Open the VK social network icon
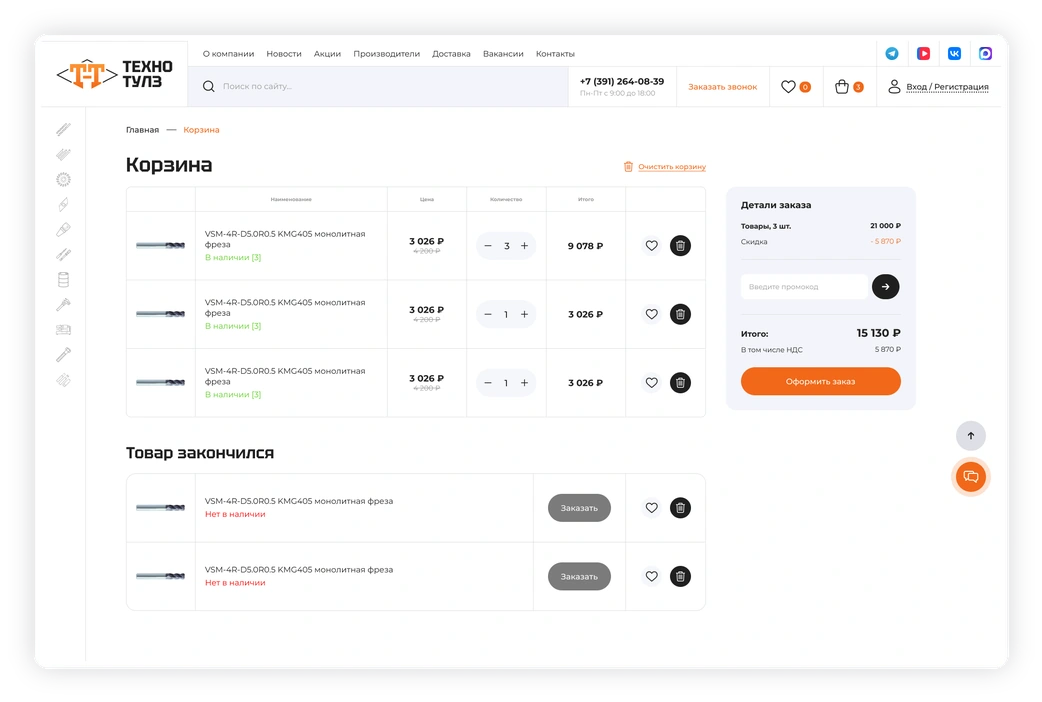 (x=954, y=54)
